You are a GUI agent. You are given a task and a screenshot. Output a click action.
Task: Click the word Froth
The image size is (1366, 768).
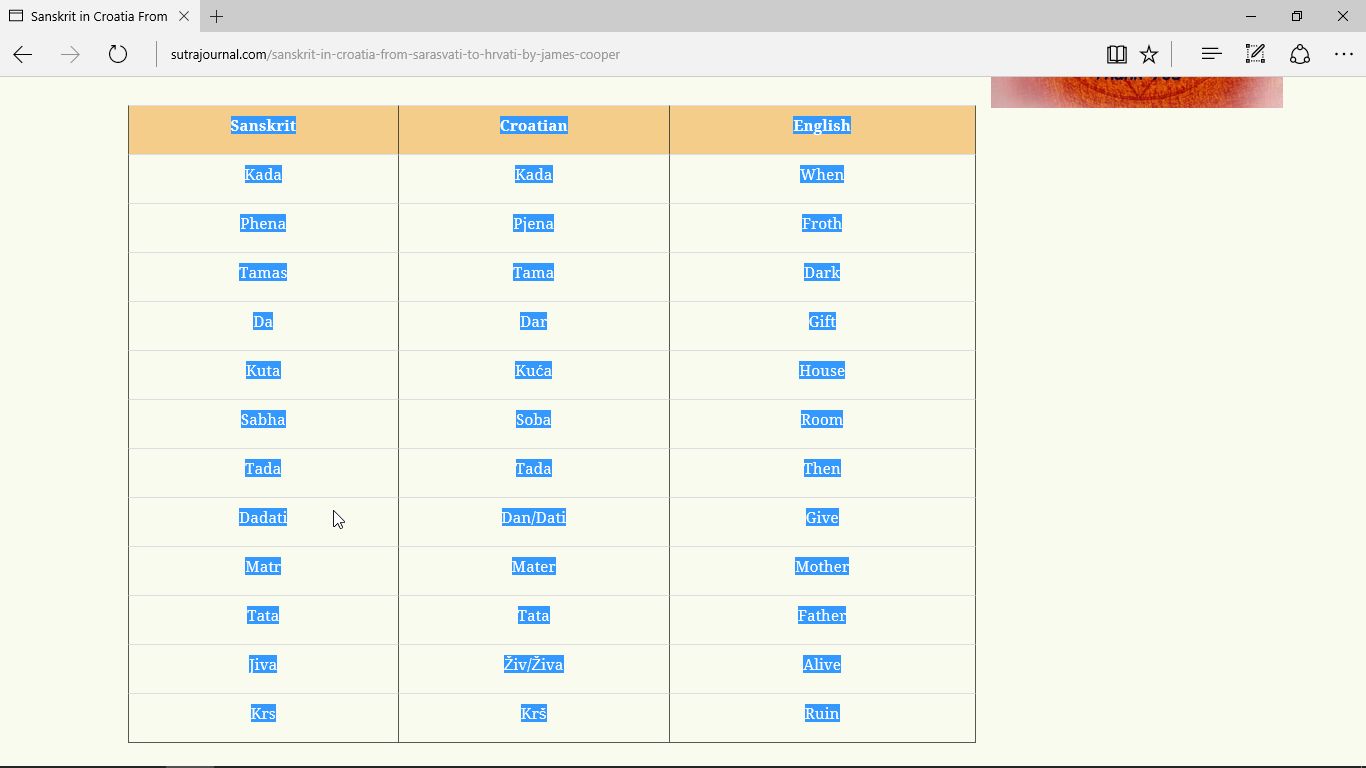pyautogui.click(x=822, y=223)
